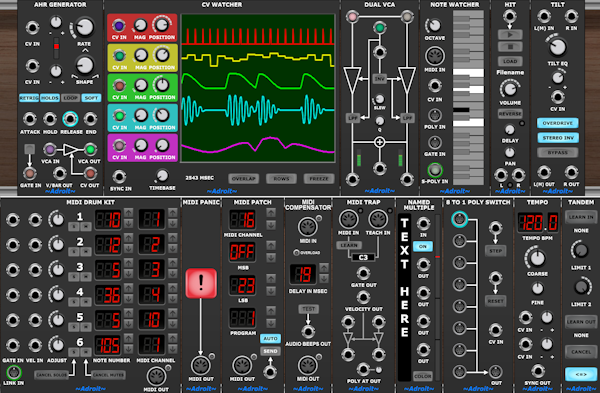Click the MIDI IN socket on MIDI Trap

tap(349, 219)
